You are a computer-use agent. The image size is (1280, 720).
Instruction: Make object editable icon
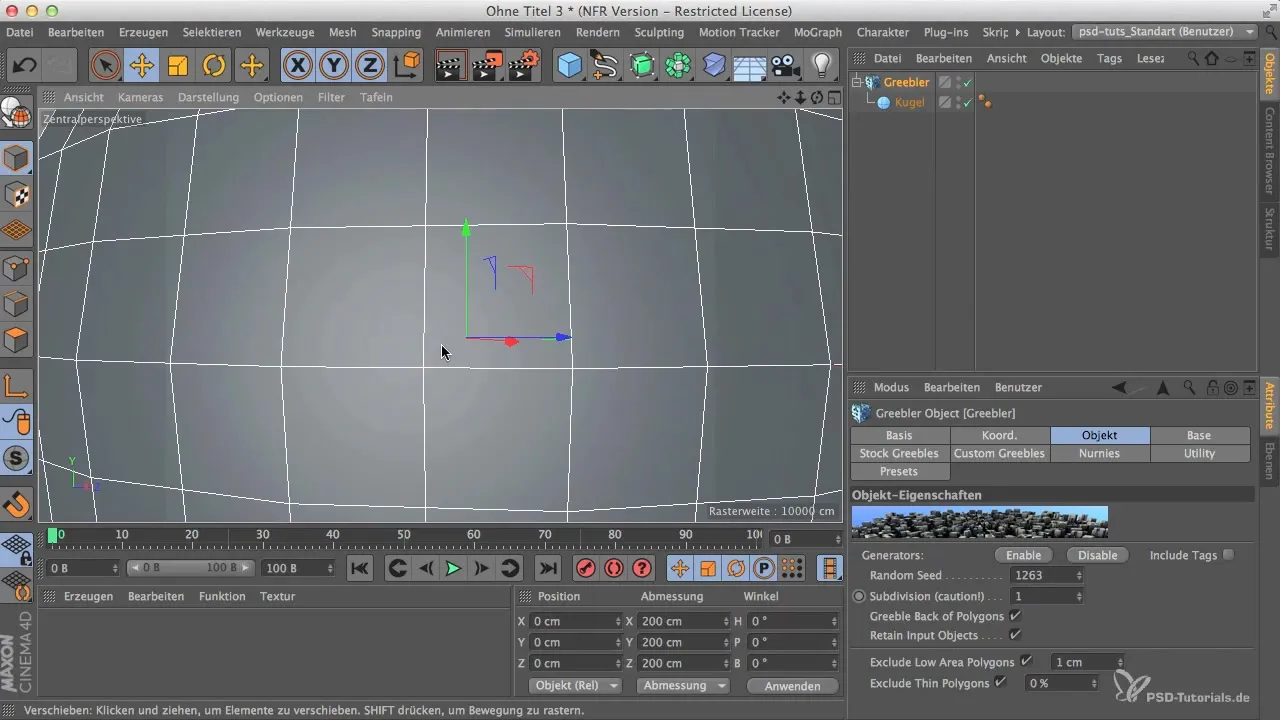coord(17,113)
